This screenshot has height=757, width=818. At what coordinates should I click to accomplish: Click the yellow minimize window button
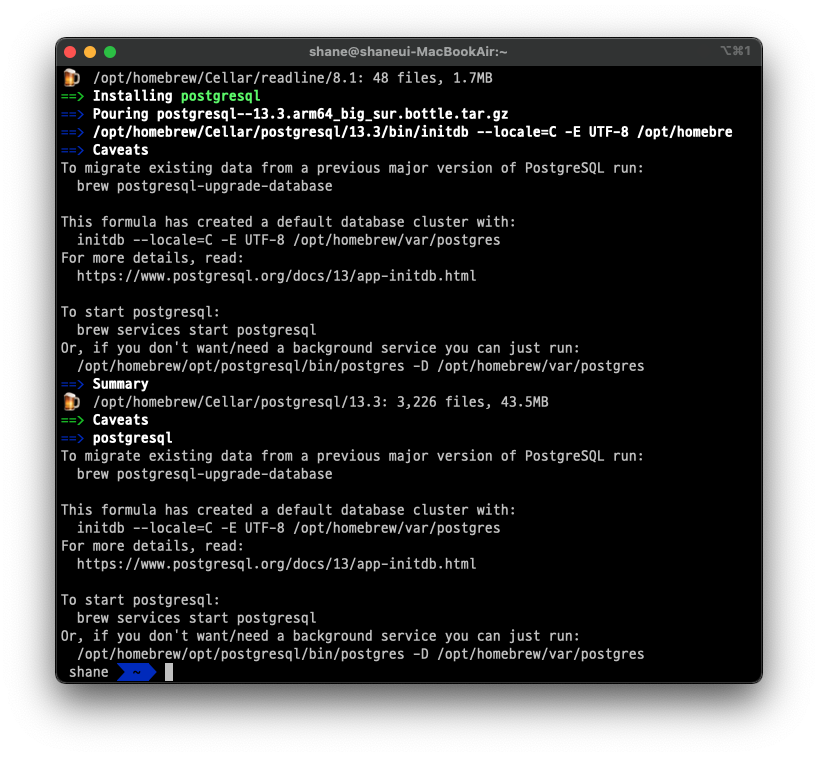pos(90,52)
